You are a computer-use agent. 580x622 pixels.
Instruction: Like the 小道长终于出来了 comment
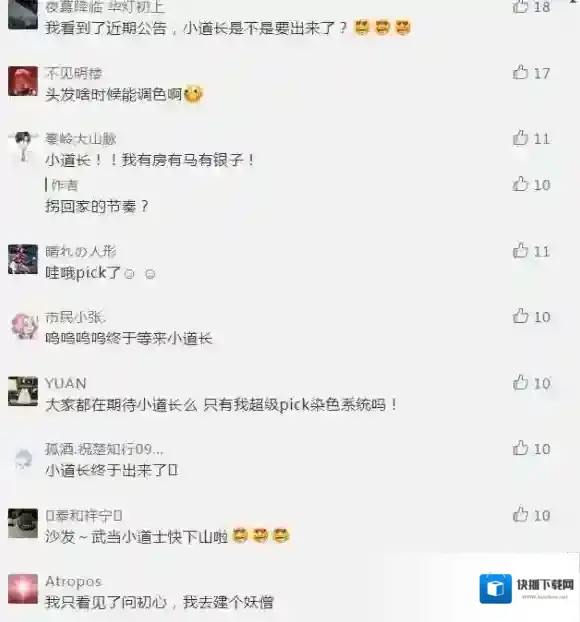[x=520, y=449]
